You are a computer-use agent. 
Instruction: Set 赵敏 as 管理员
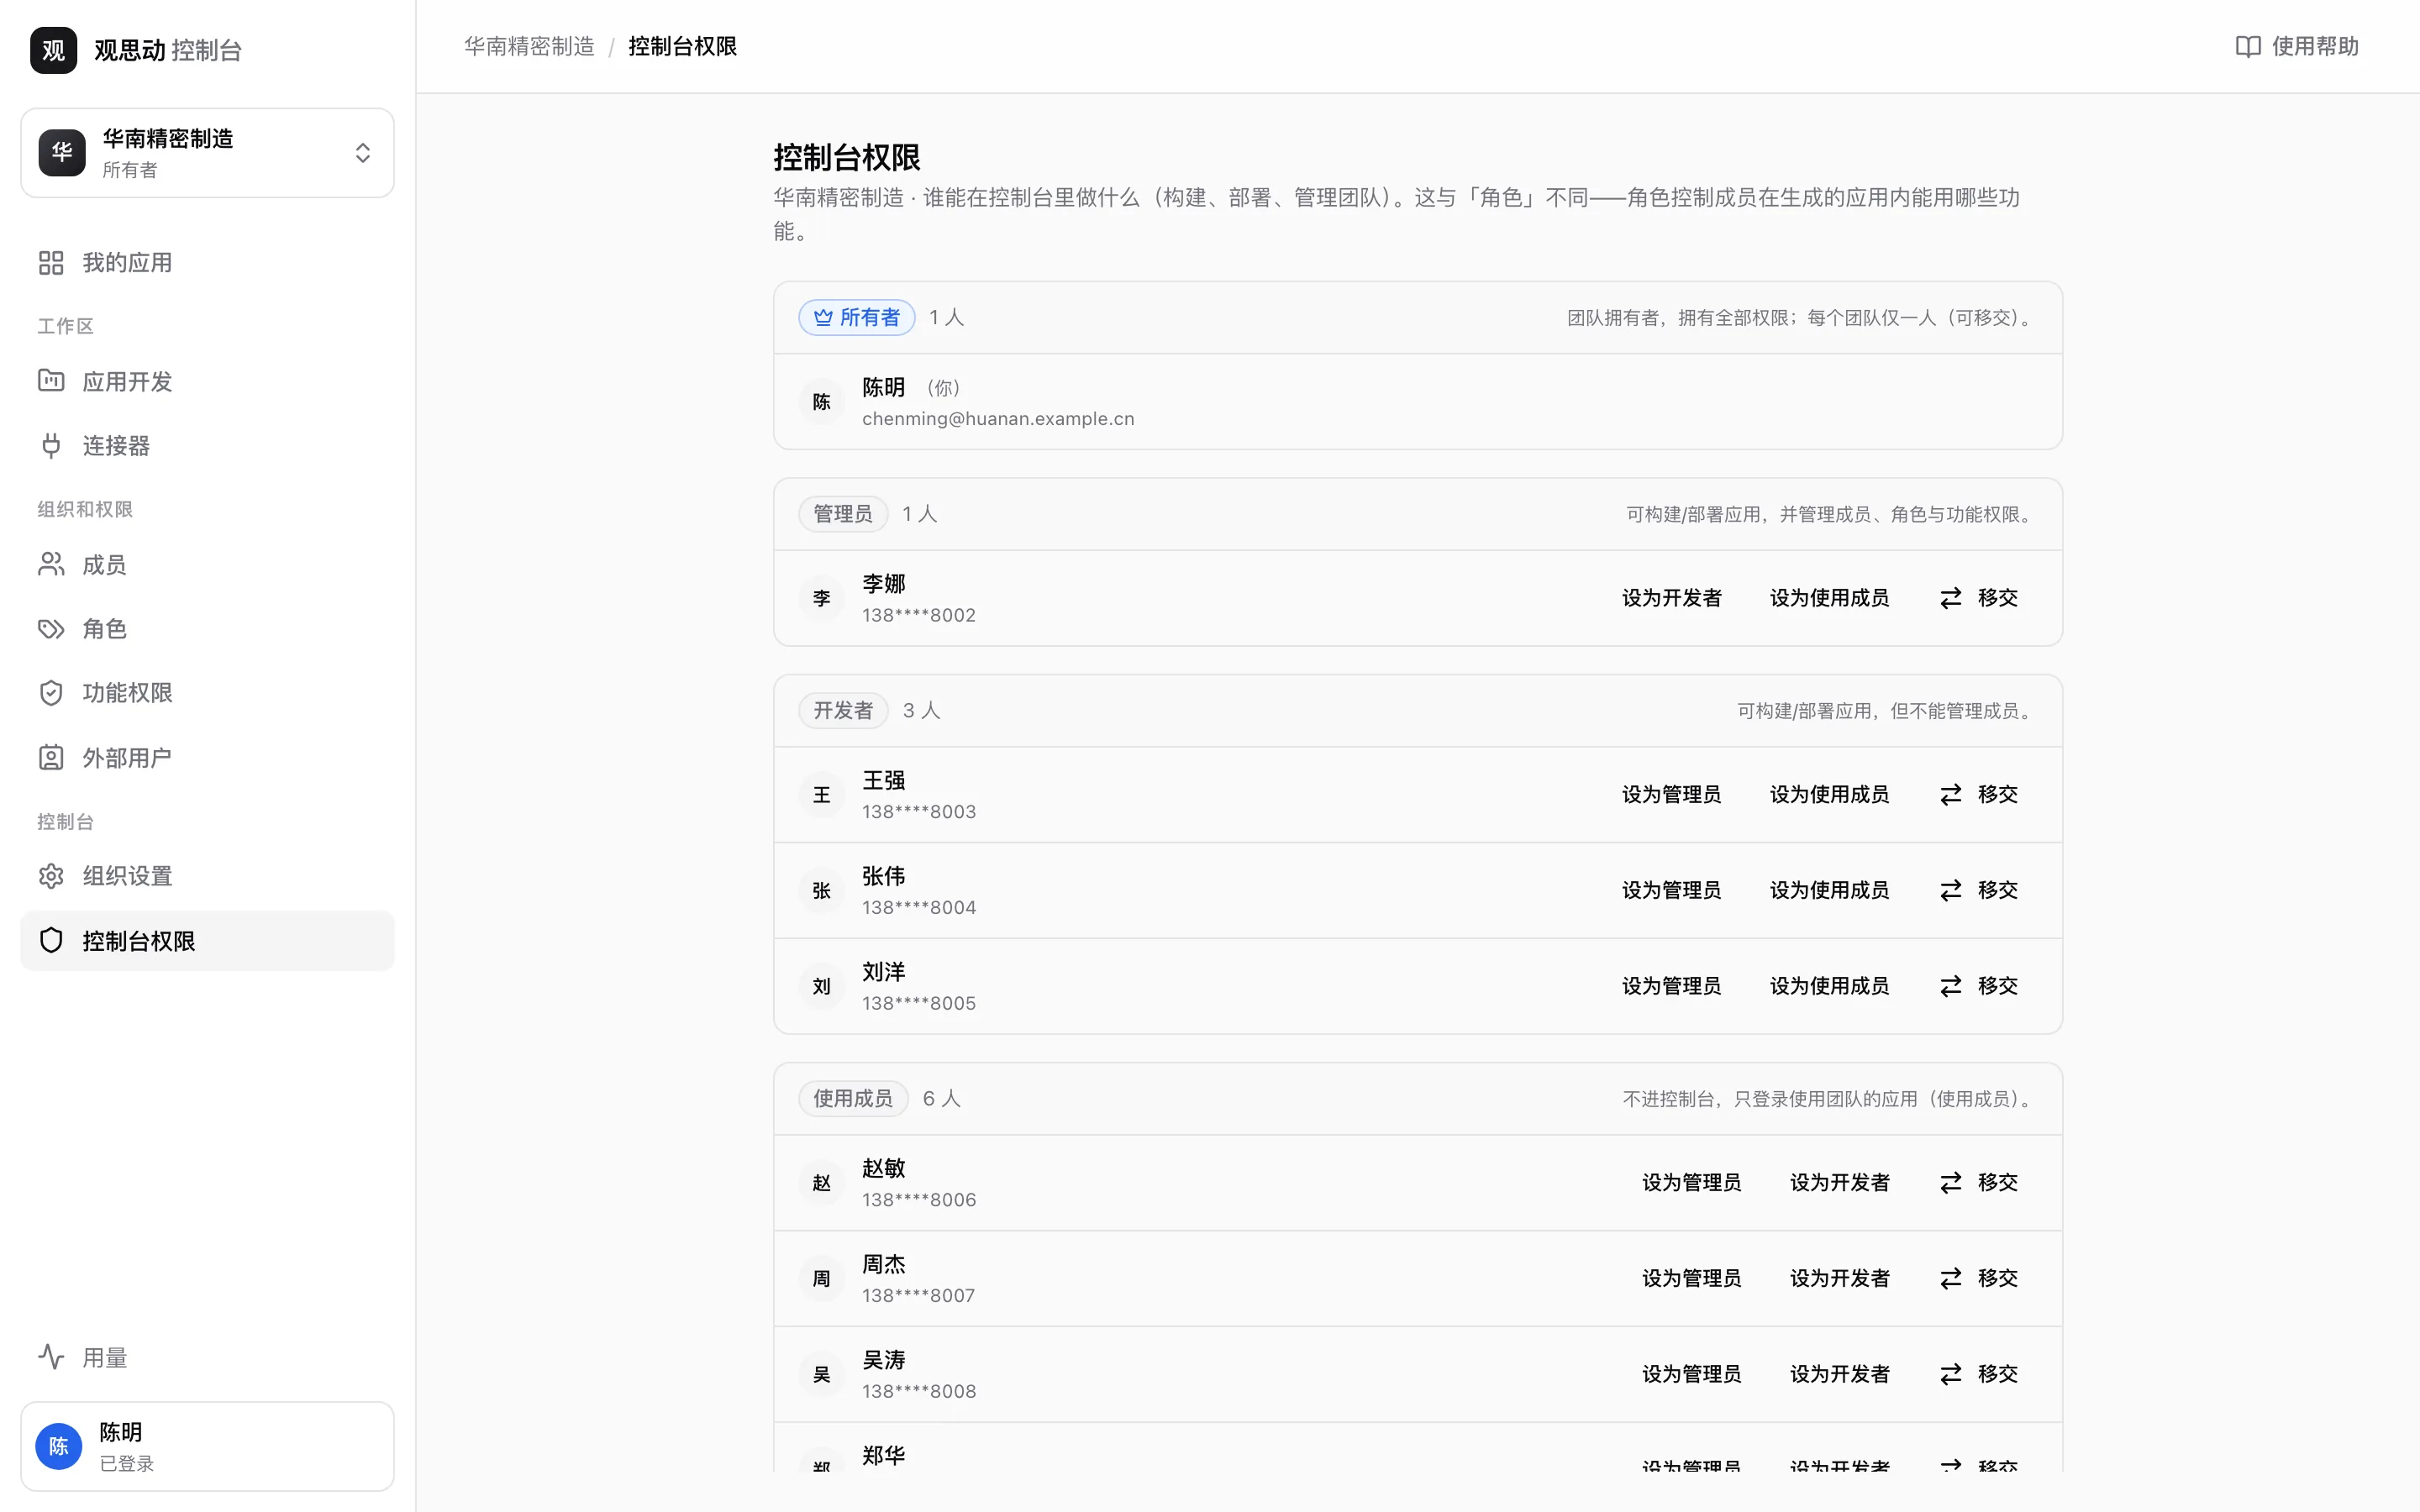[1691, 1183]
